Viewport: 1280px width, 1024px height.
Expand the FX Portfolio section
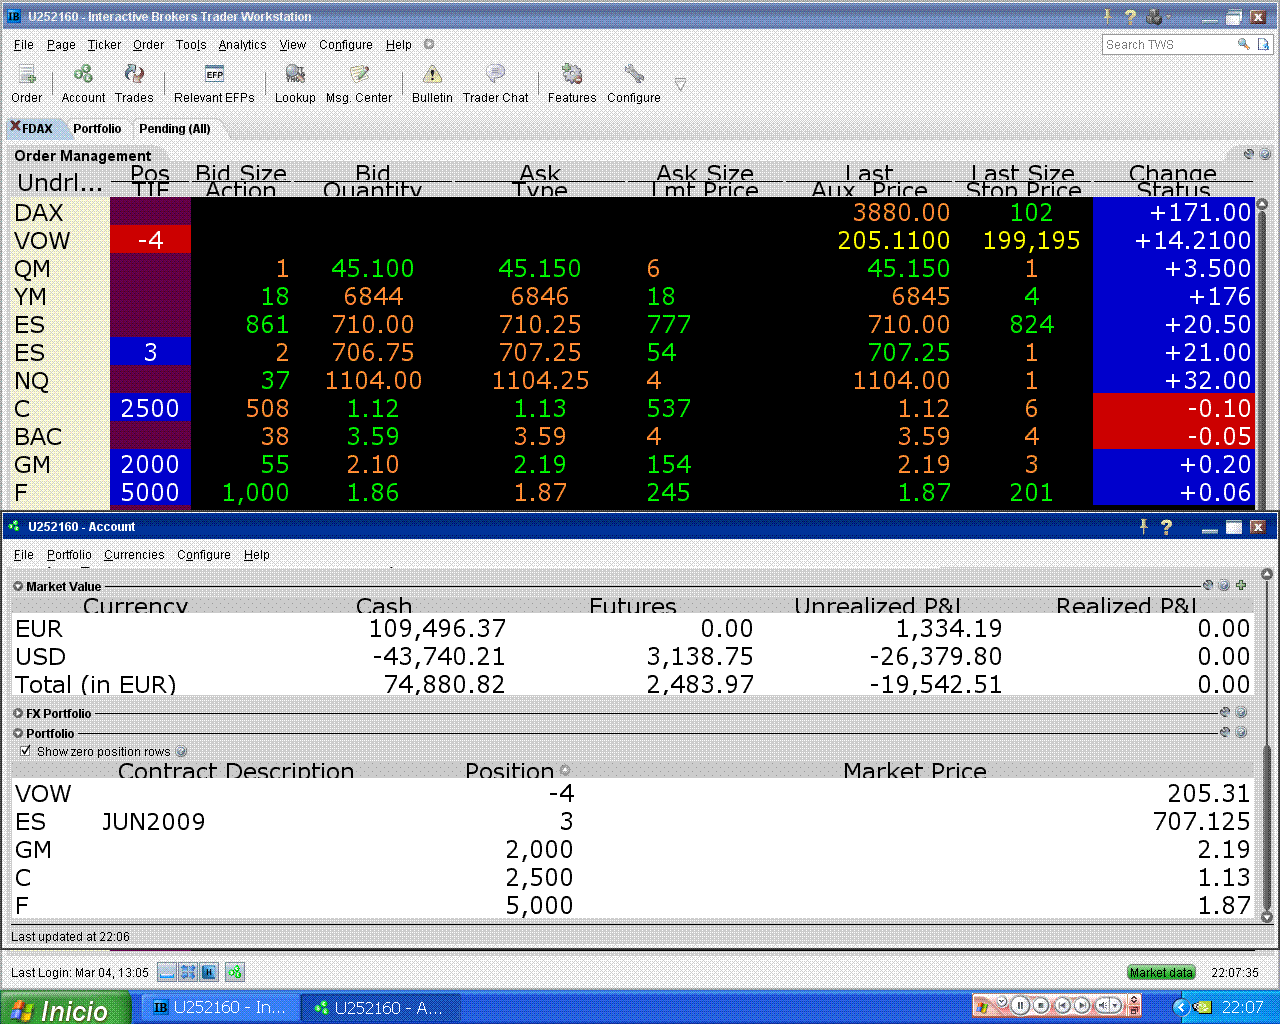click(x=18, y=714)
